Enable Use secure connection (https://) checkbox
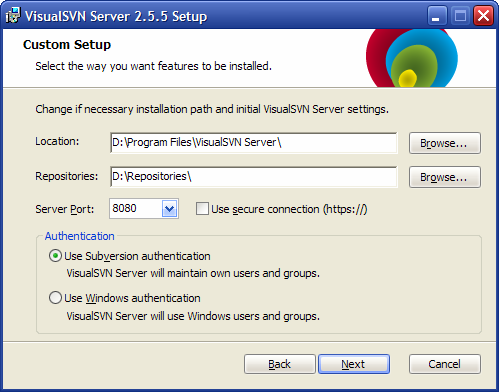The width and height of the screenshot is (499, 392). (202, 209)
